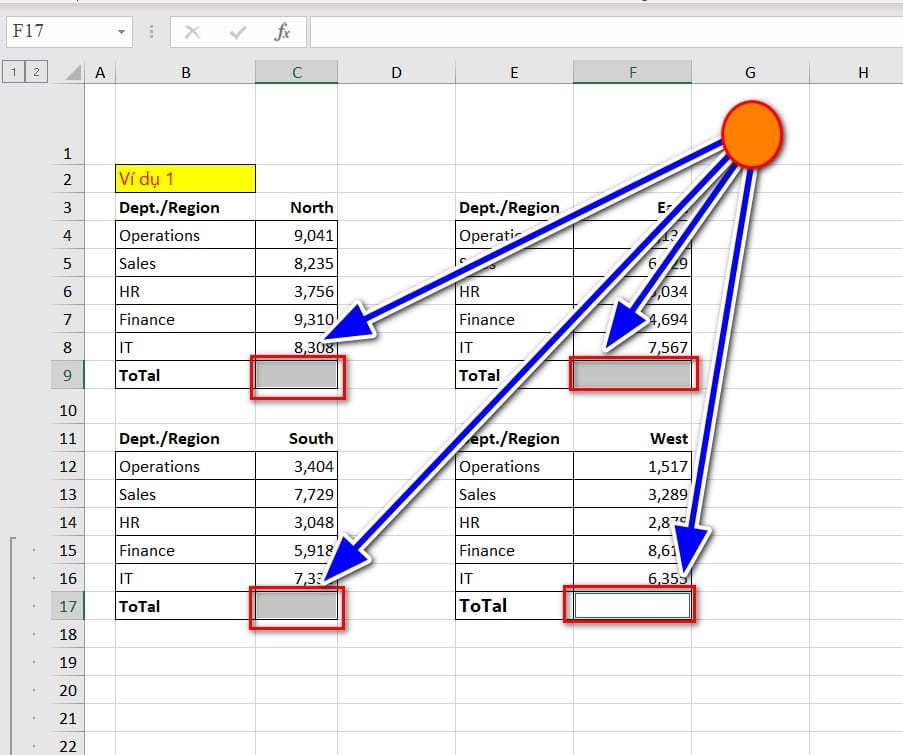Open the Insert Function fx icon
903x755 pixels.
[x=282, y=32]
